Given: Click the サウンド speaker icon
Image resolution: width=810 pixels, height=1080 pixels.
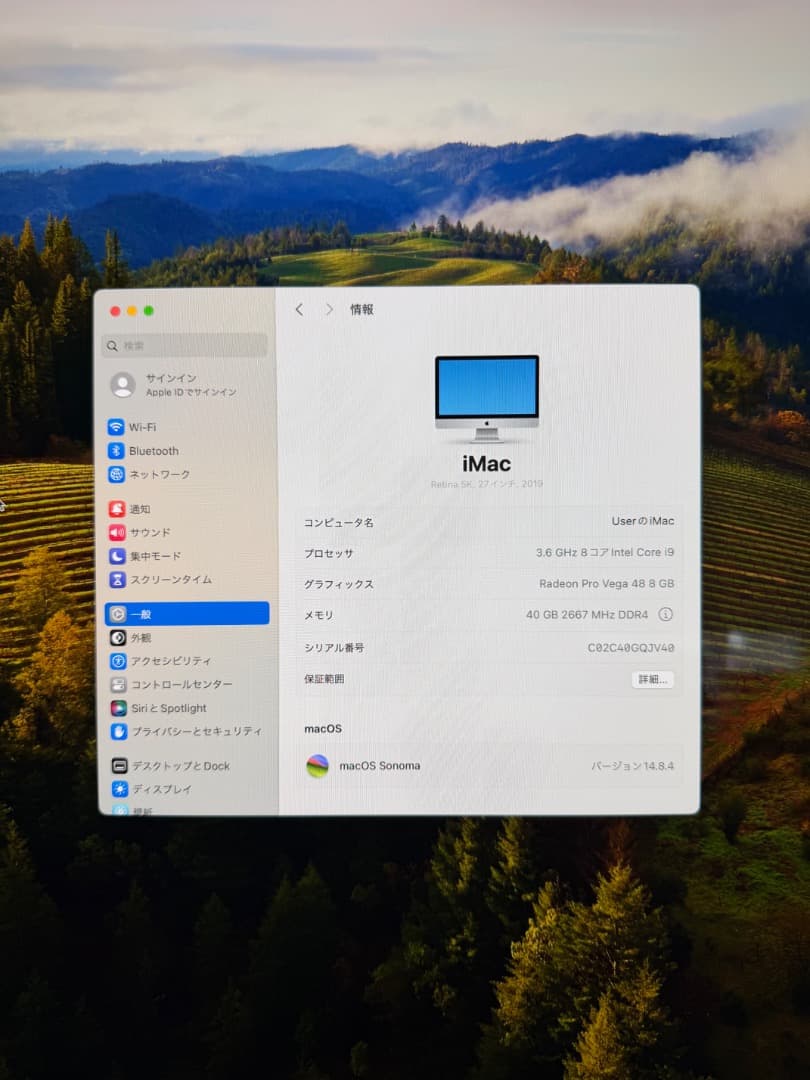Looking at the screenshot, I should click(116, 532).
